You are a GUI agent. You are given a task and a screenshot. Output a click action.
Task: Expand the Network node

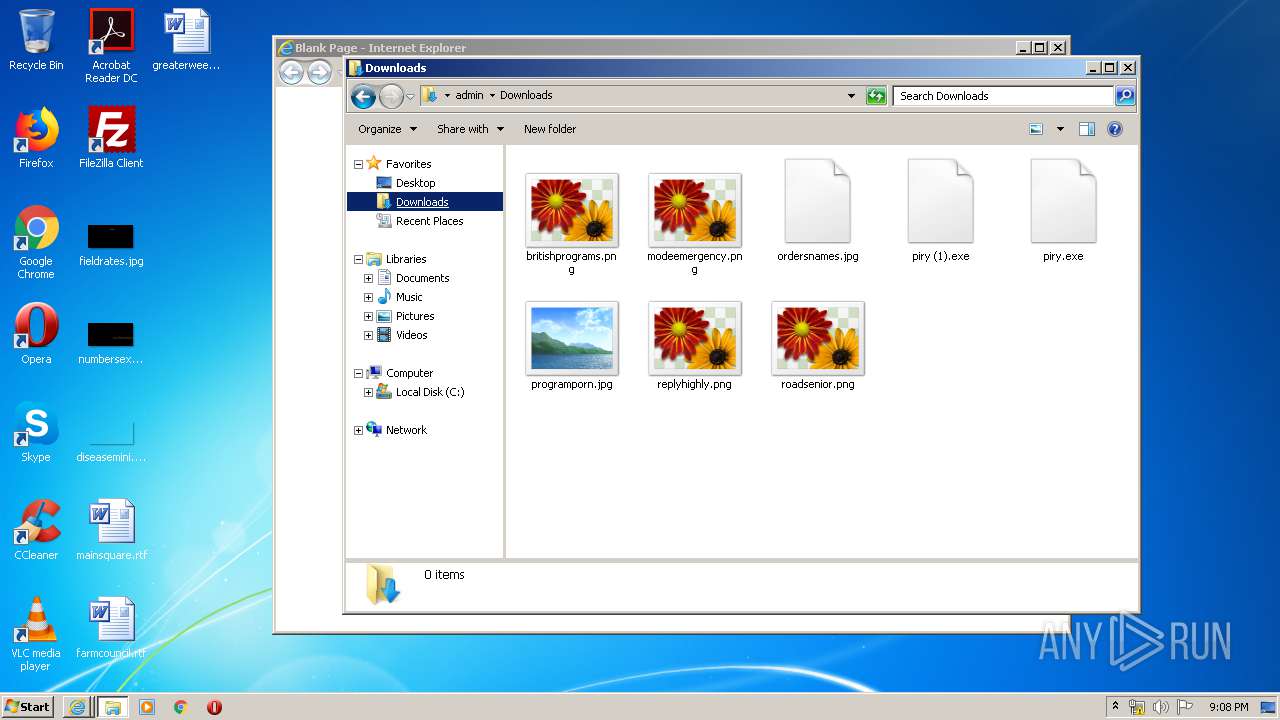pyautogui.click(x=358, y=430)
